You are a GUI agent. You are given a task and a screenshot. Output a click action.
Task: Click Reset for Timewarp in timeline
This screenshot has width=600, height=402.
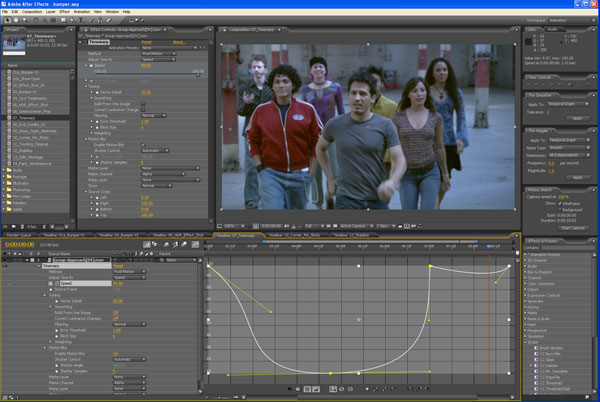(x=118, y=266)
